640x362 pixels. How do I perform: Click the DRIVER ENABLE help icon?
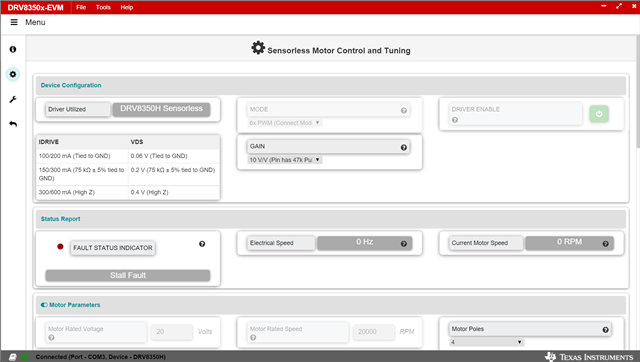455,120
